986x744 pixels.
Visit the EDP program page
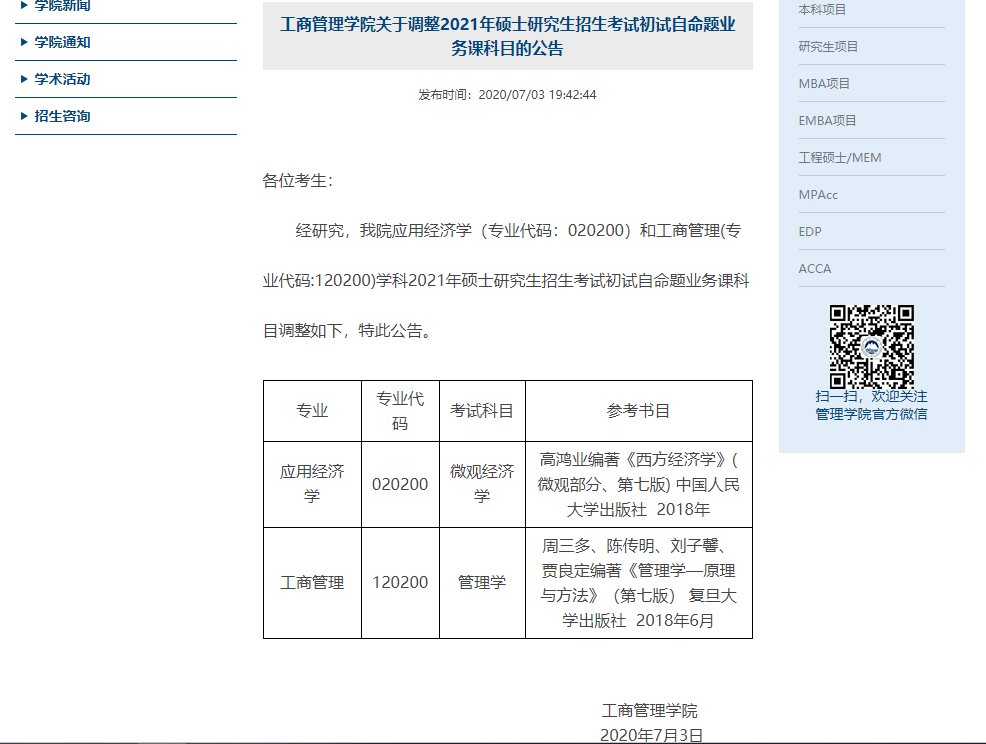pos(810,231)
